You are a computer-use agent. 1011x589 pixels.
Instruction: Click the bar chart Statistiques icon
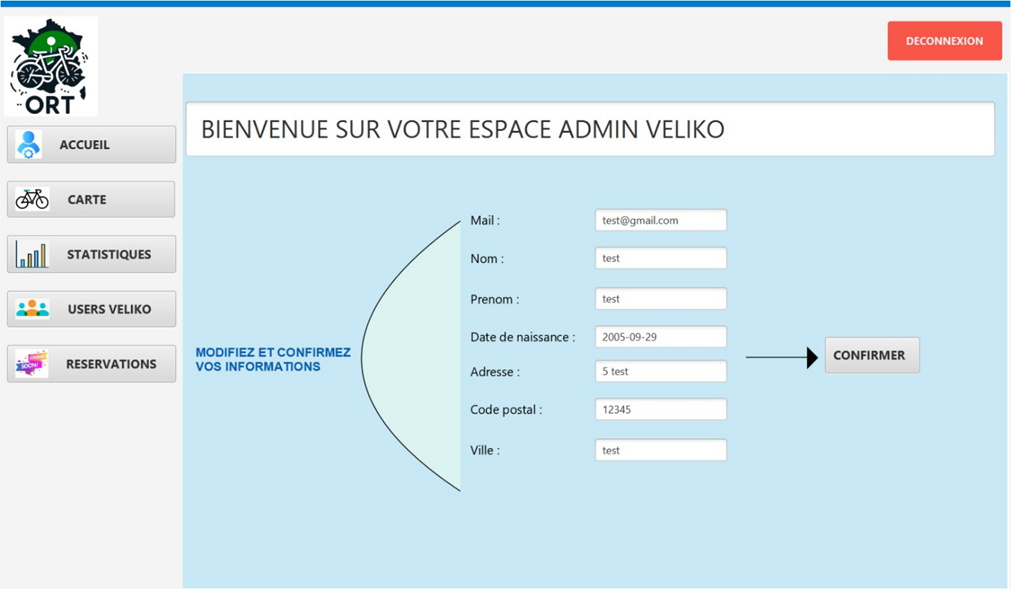[x=32, y=254]
